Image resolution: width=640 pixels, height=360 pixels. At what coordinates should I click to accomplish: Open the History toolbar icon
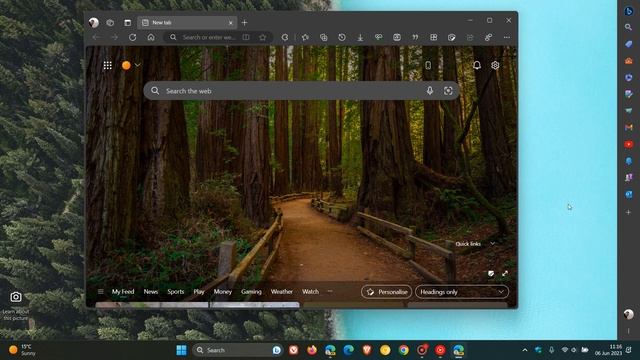342,37
